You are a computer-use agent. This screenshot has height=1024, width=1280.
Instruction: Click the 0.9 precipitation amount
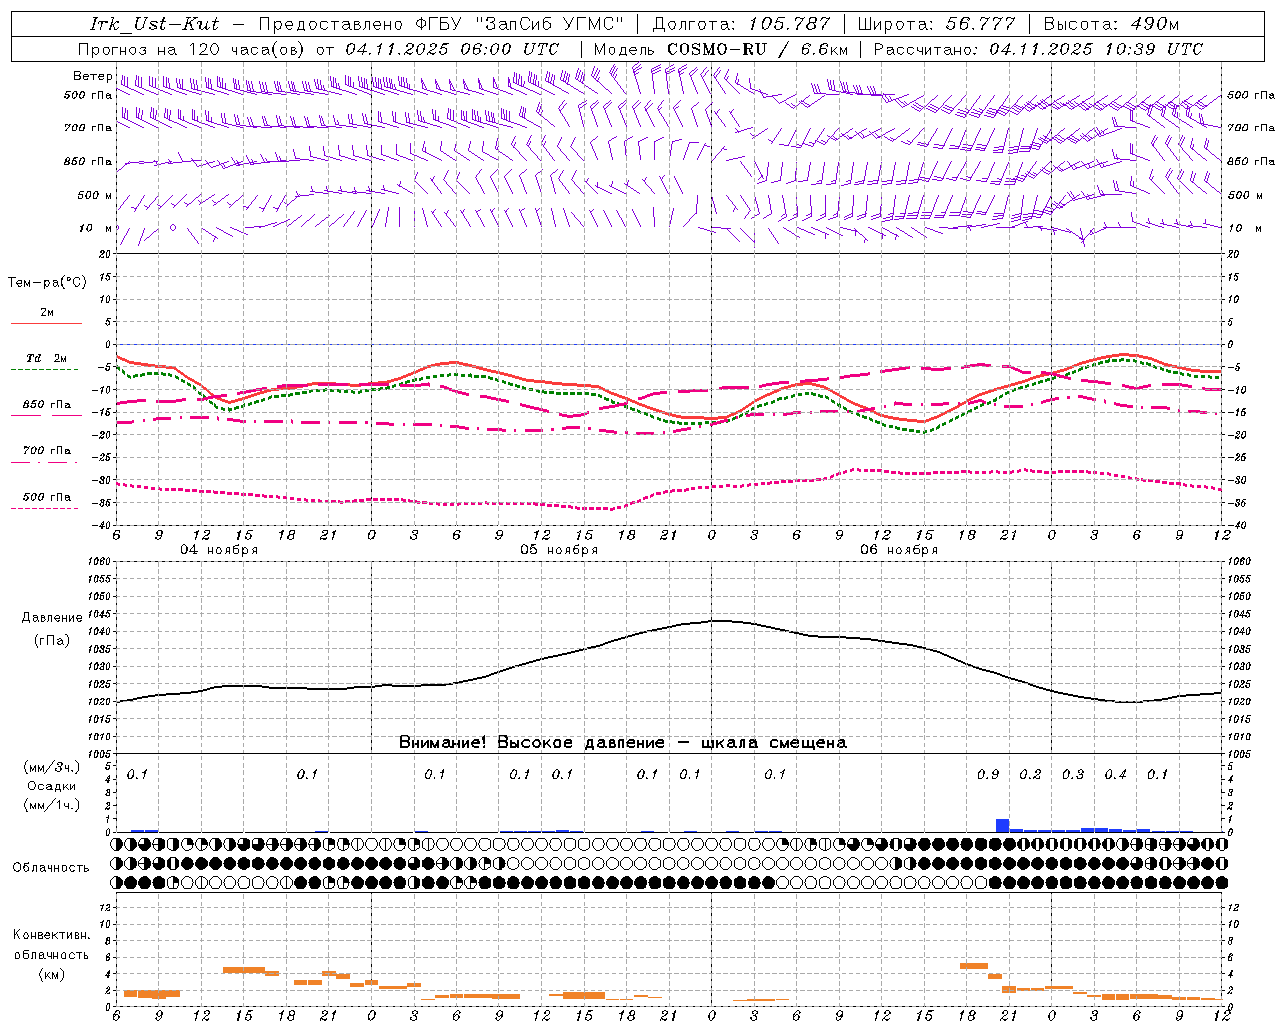(x=988, y=775)
